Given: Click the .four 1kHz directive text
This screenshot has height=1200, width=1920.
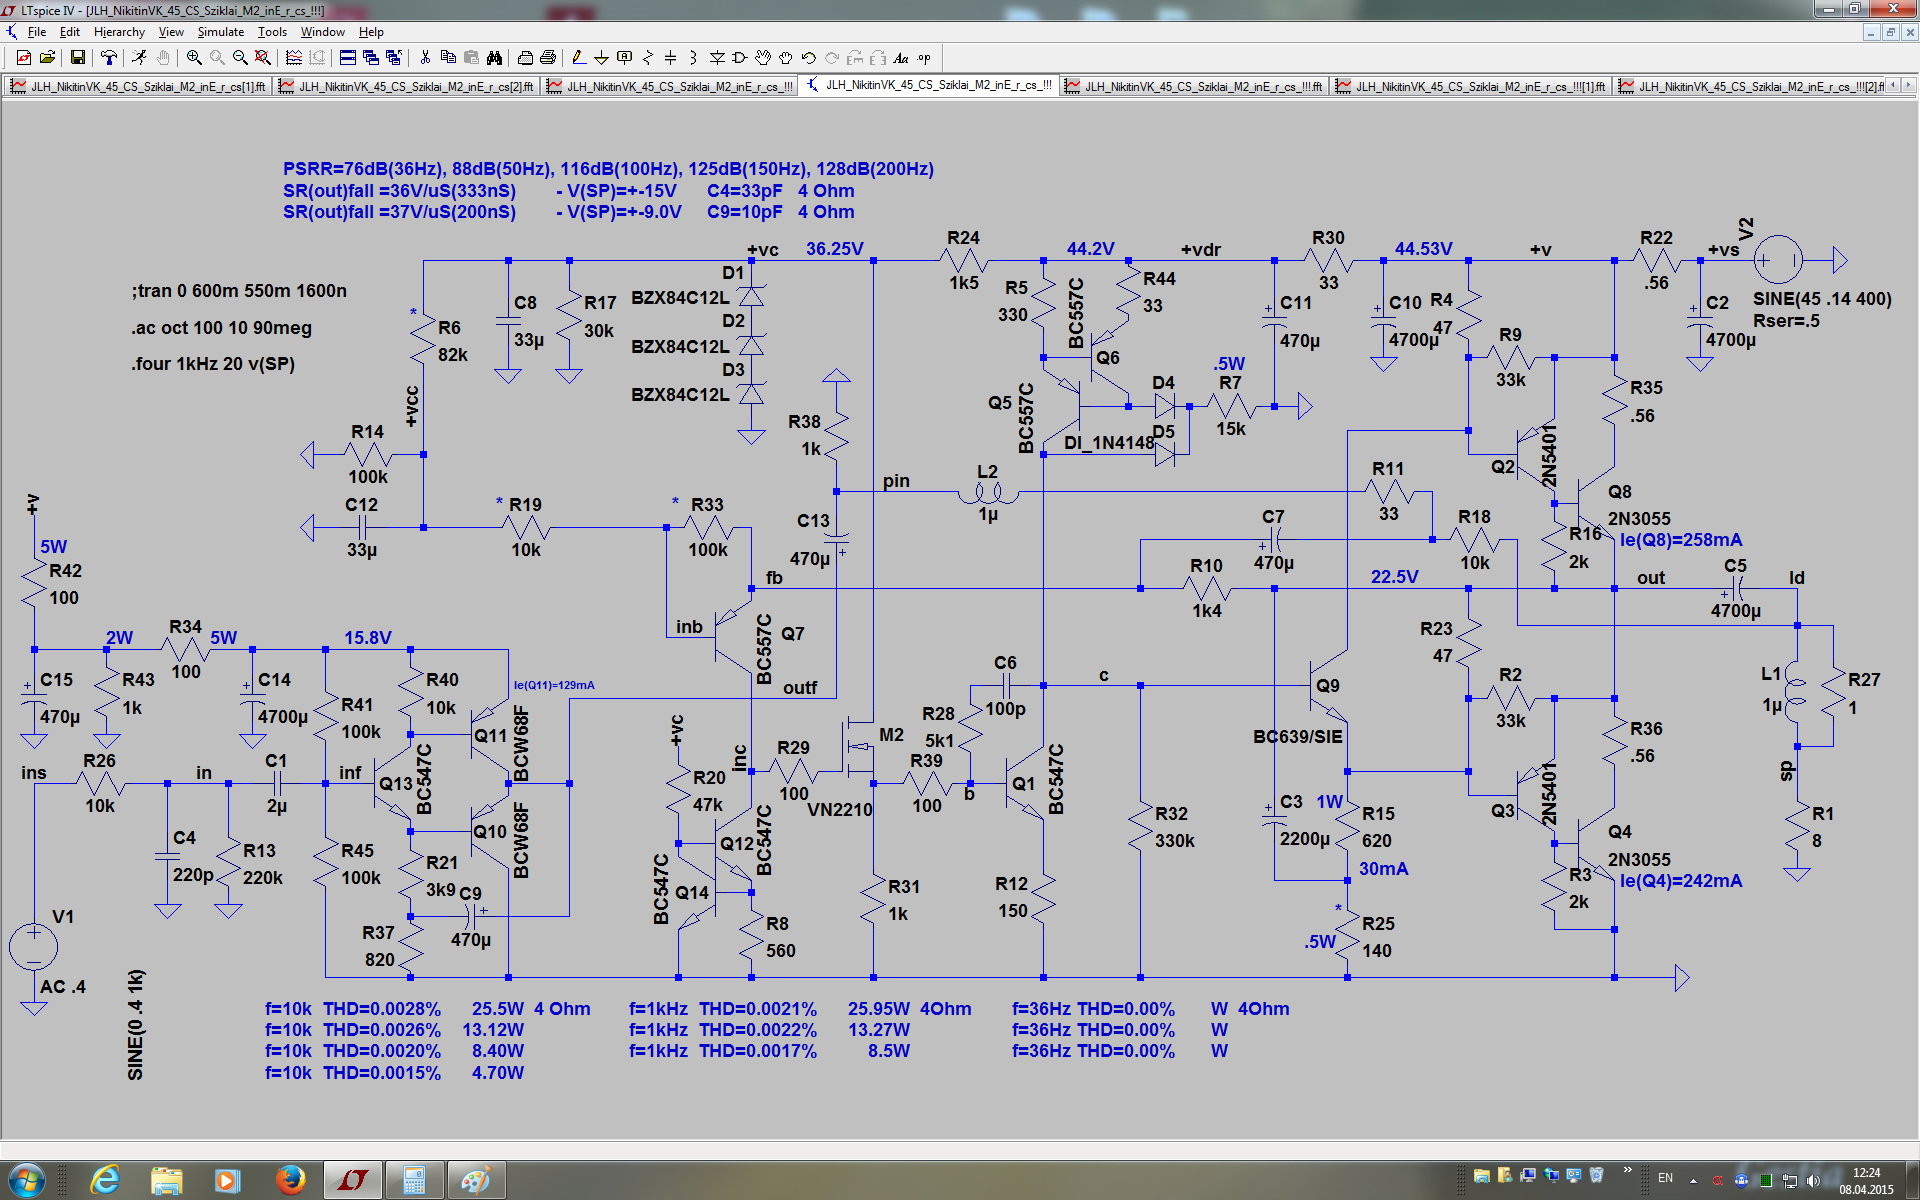Looking at the screenshot, I should [x=213, y=364].
